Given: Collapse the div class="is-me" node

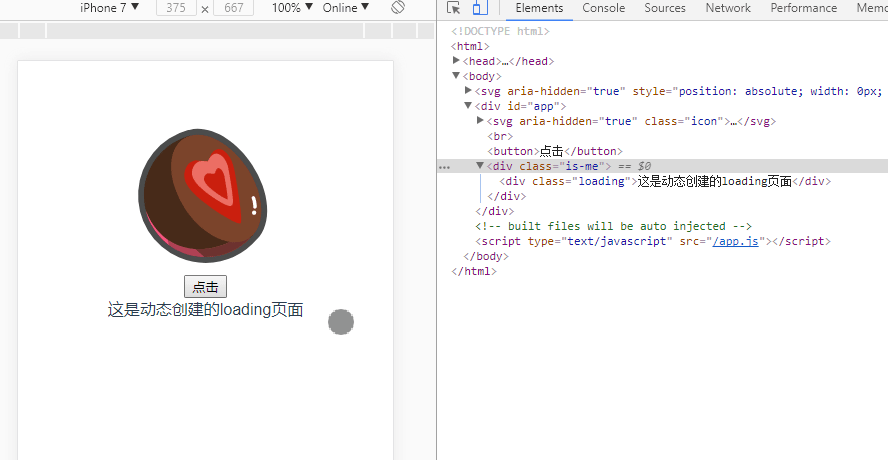Looking at the screenshot, I should click(480, 165).
